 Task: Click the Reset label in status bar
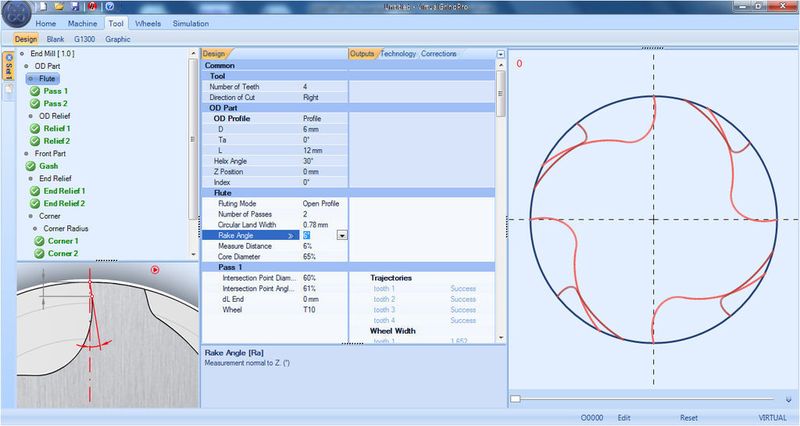click(689, 418)
